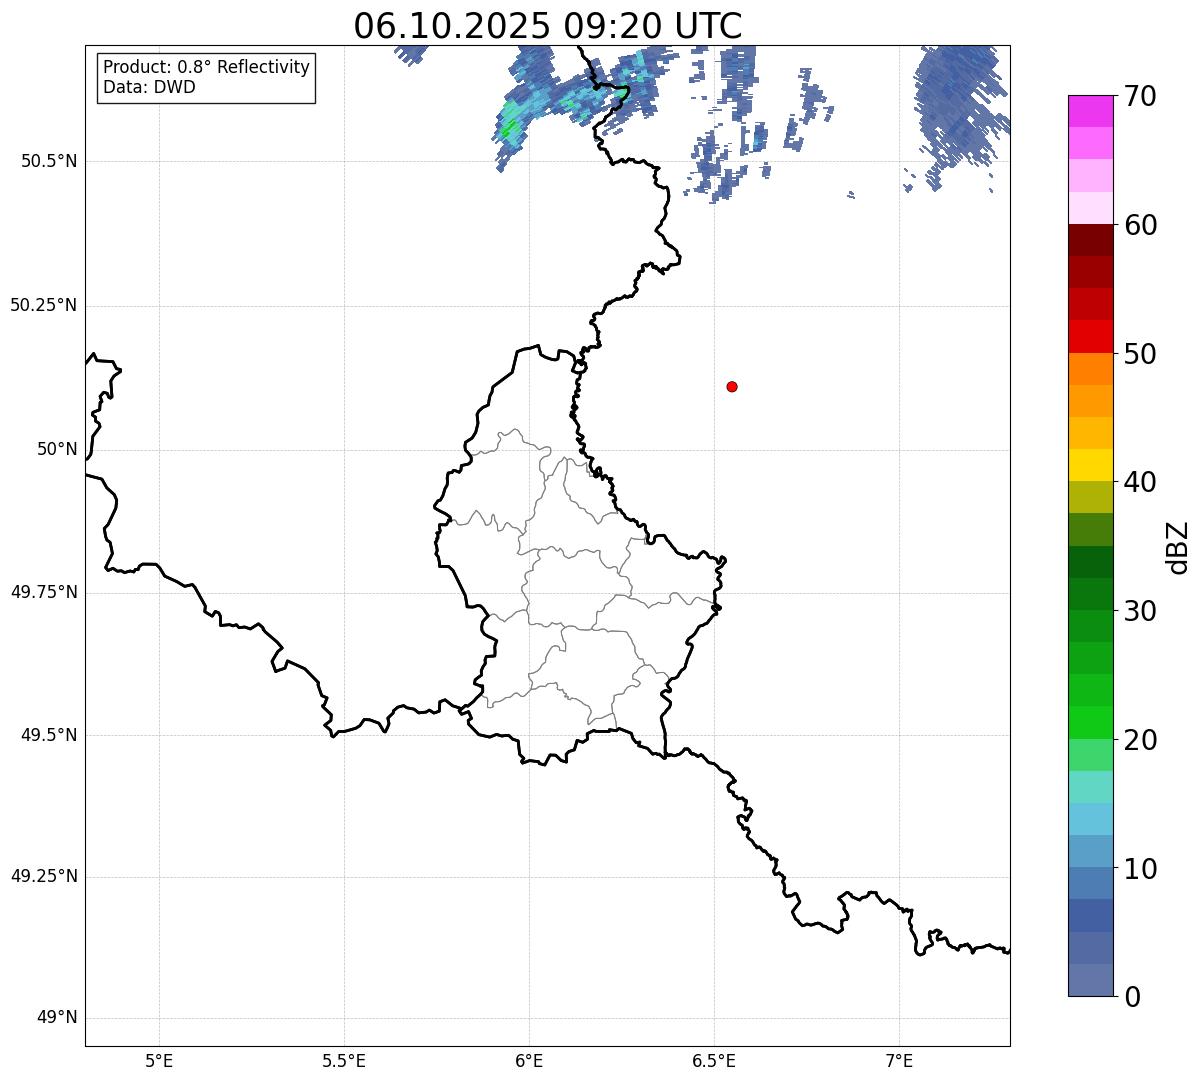Pick the dark maroon swatch just below 60 dBZ

[x=1090, y=240]
